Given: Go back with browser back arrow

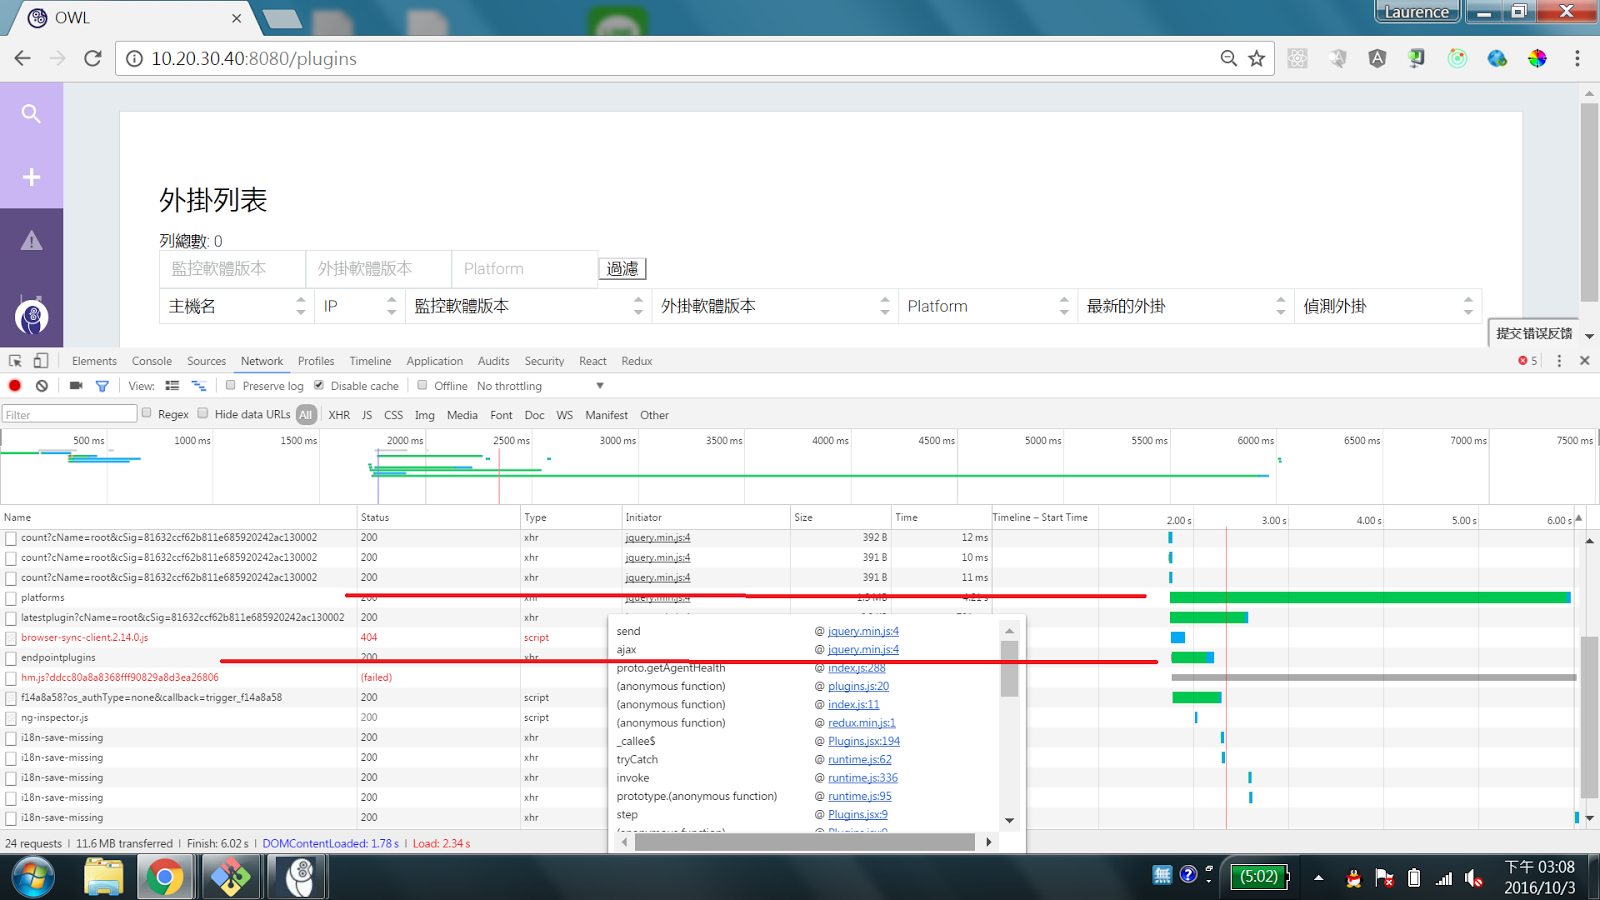Looking at the screenshot, I should 22,58.
